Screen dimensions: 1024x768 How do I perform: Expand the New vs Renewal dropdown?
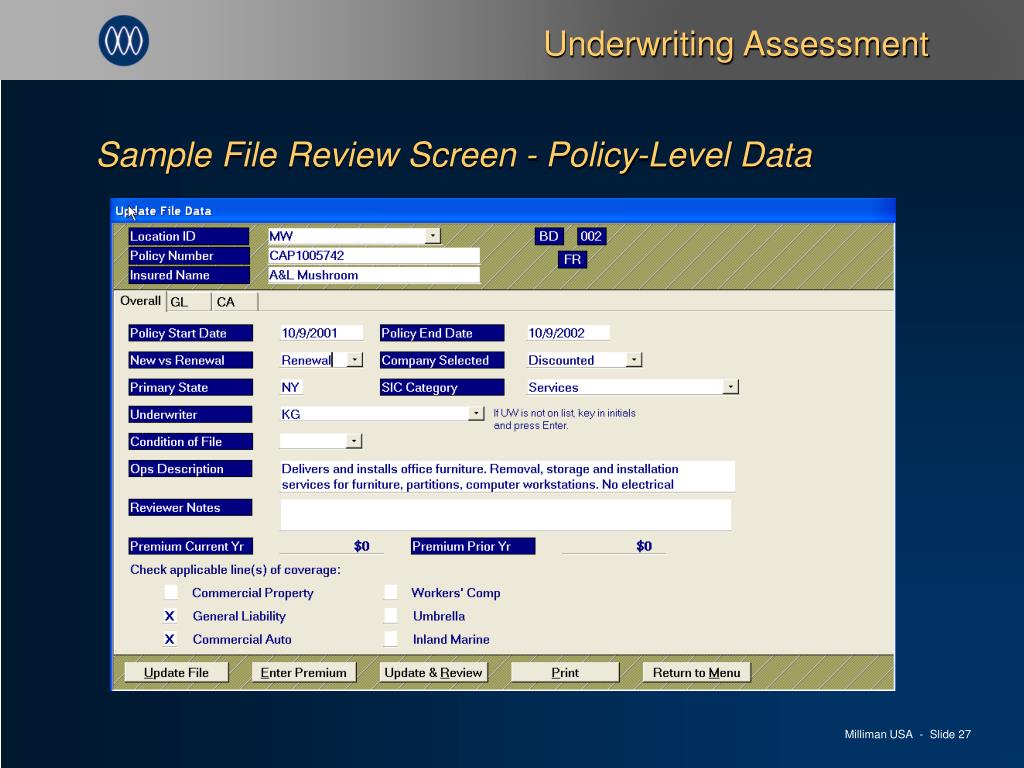(355, 360)
